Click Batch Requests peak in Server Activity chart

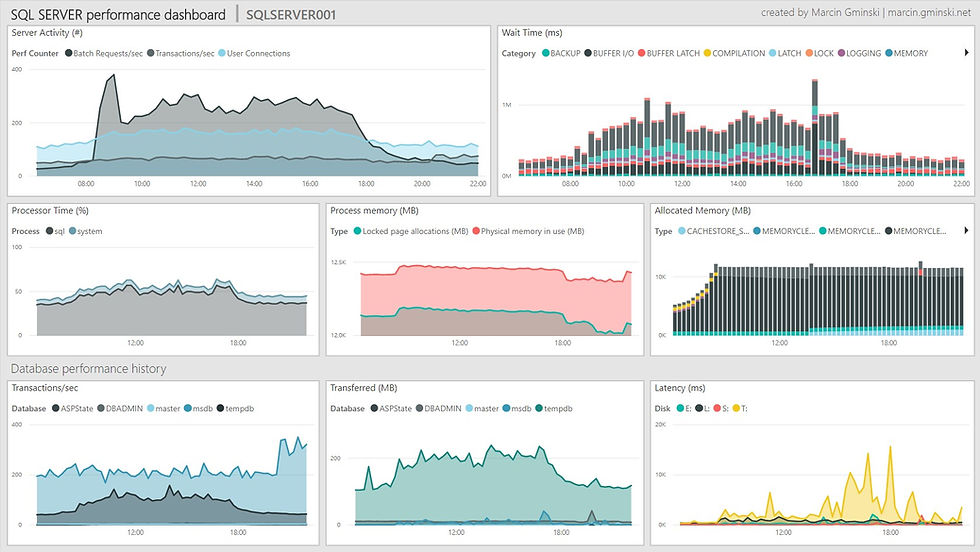pyautogui.click(x=113, y=76)
